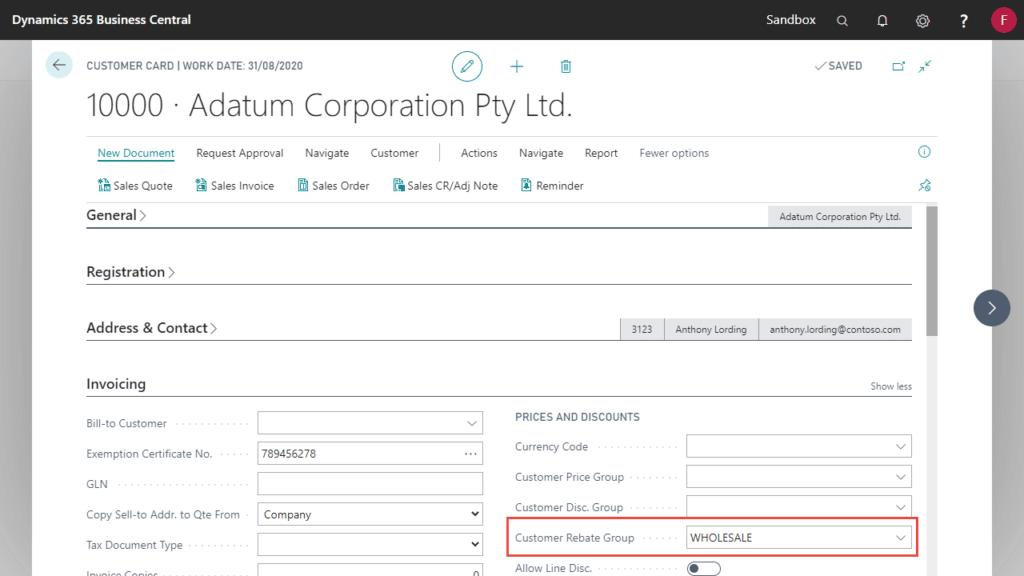Click the help question mark icon

coord(963,20)
